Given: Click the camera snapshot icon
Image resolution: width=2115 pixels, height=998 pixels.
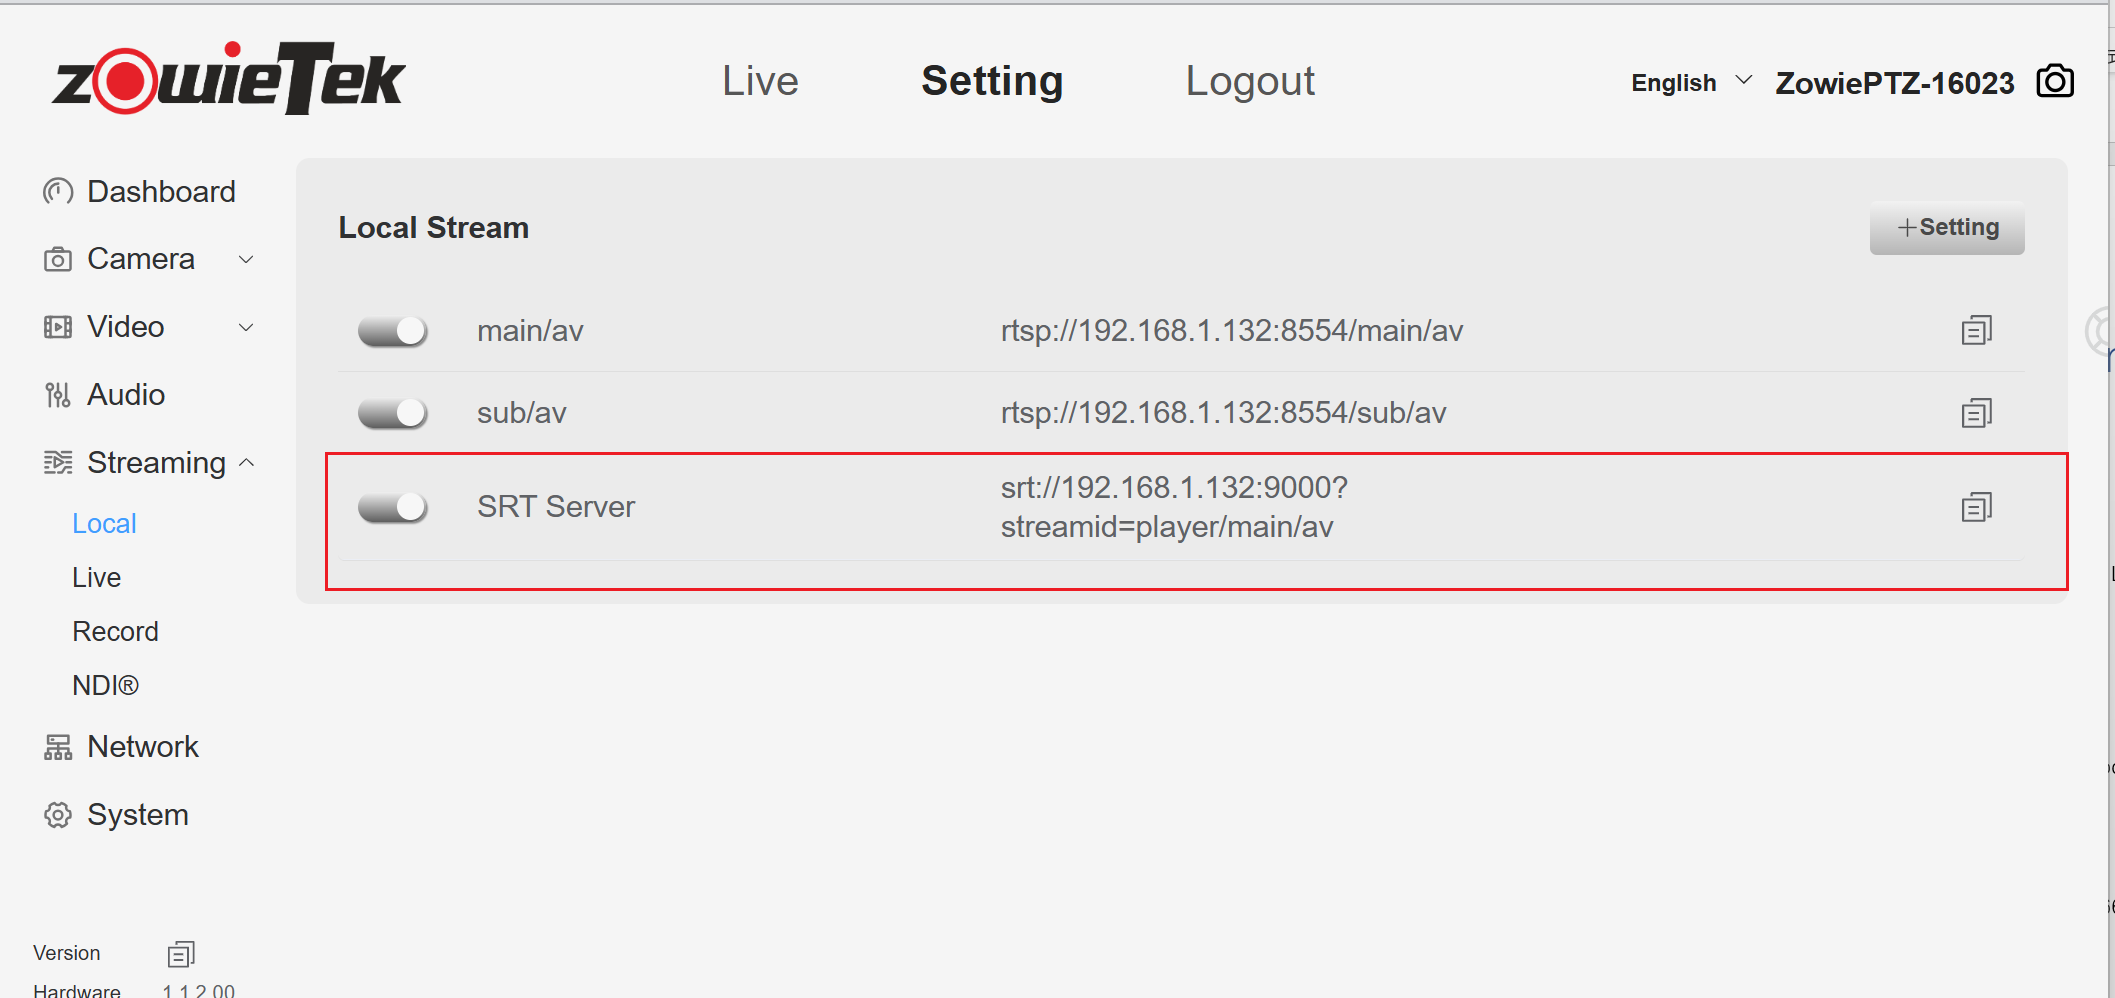Looking at the screenshot, I should click(2055, 81).
